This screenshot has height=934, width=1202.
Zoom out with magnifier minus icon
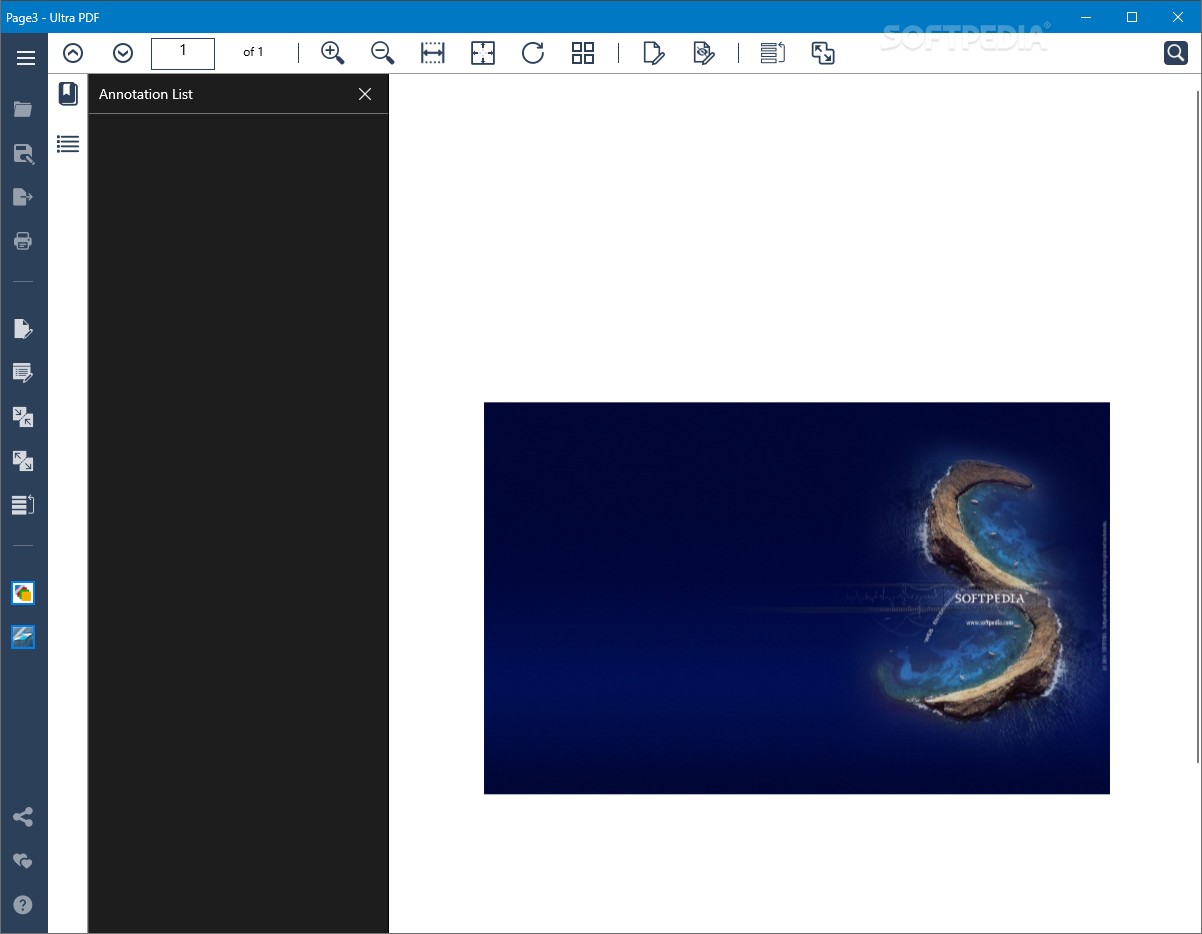[x=383, y=53]
